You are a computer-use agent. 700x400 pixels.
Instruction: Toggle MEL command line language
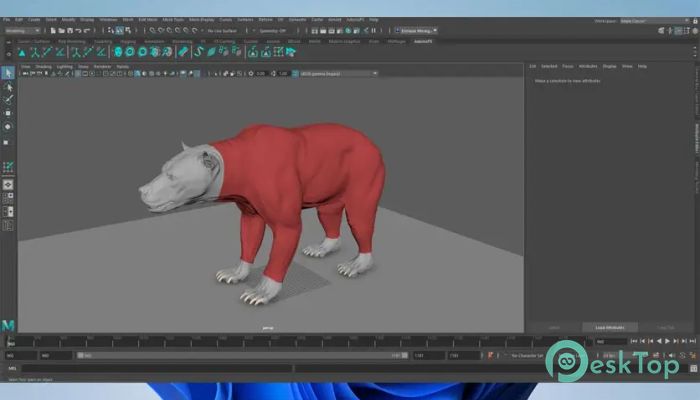click(12, 368)
